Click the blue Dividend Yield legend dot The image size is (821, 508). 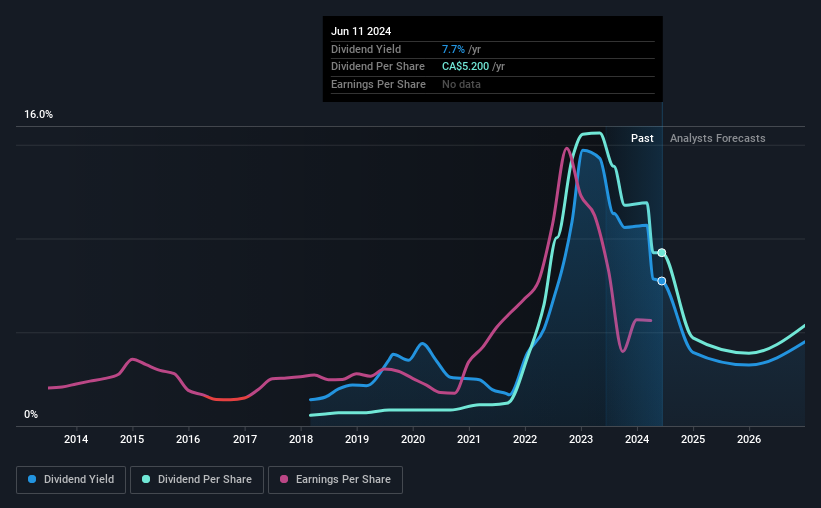click(x=32, y=479)
